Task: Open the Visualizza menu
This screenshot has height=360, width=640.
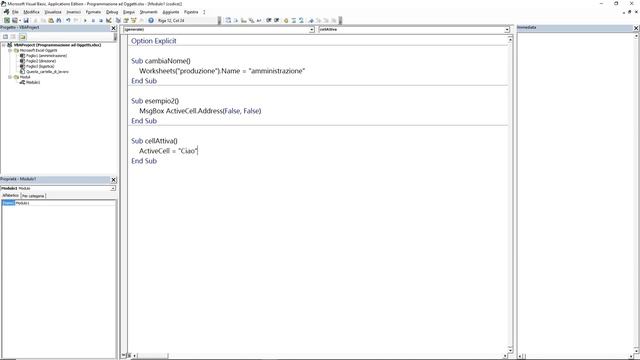Action: coord(53,12)
